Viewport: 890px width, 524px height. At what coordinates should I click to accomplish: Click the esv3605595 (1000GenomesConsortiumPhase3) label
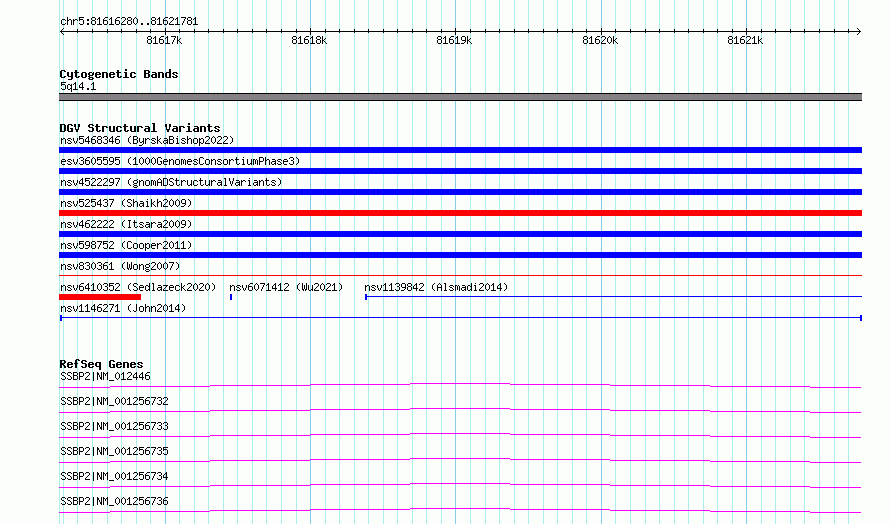point(180,161)
